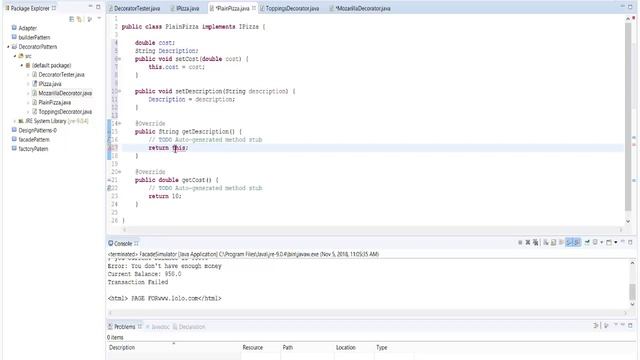Sort Problems by Location column header
The image size is (640, 360).
click(354, 348)
